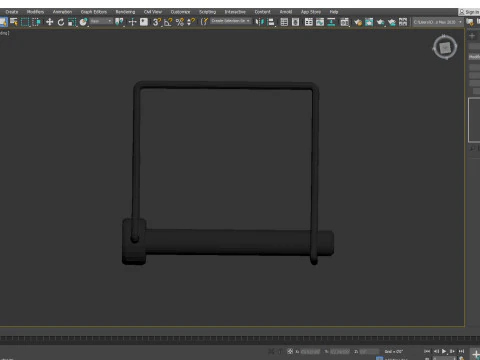The width and height of the screenshot is (480, 360).
Task: Open the Animation menu
Action: 62,12
